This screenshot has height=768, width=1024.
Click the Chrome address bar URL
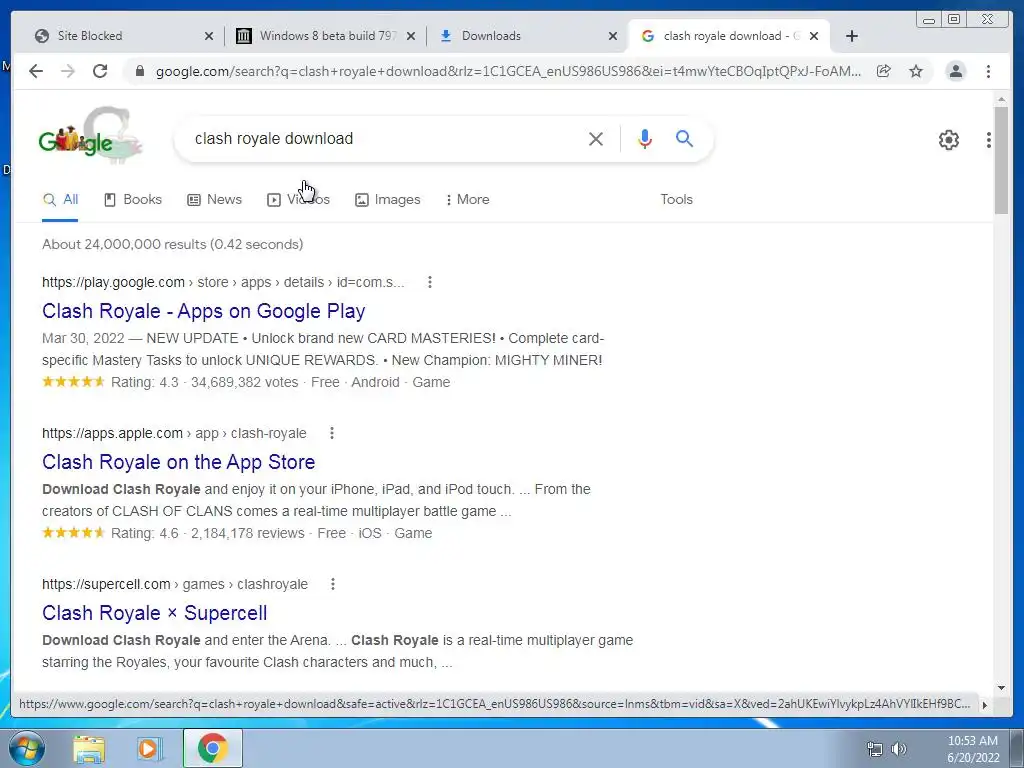coord(508,71)
